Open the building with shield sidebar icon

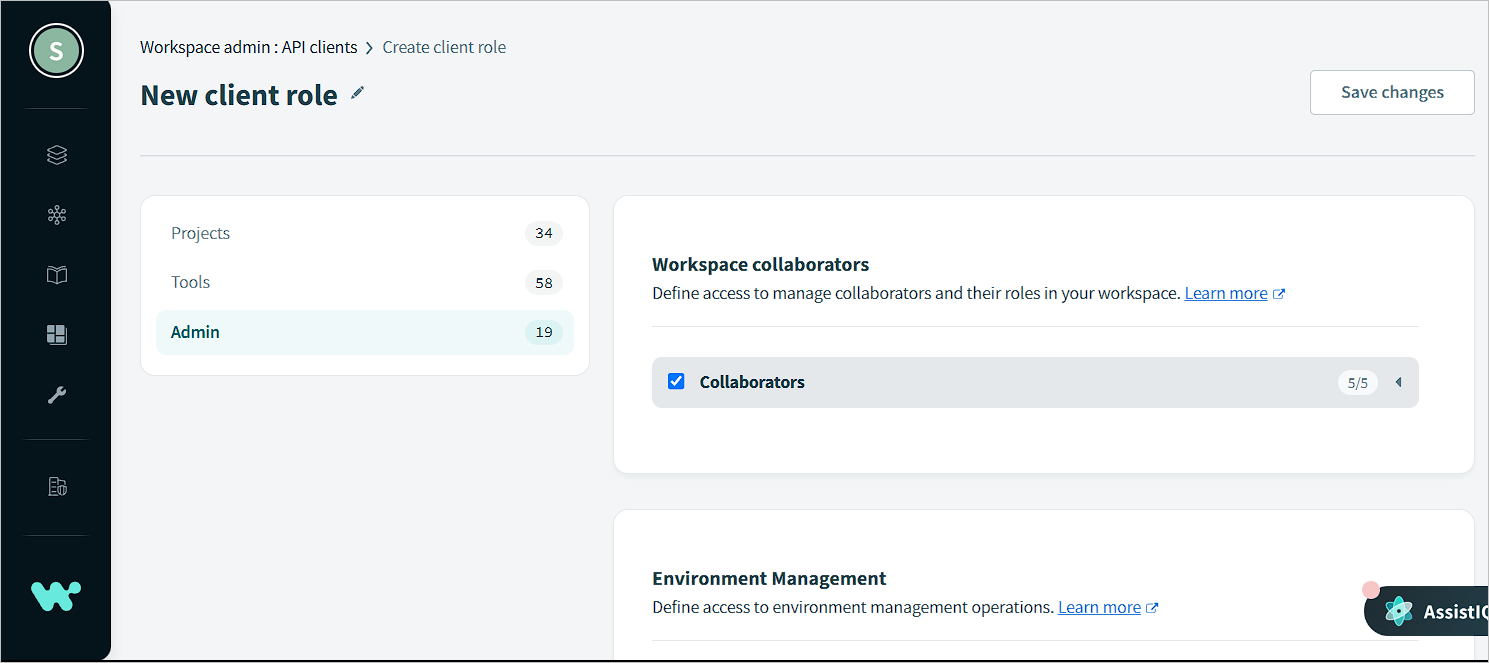57,487
